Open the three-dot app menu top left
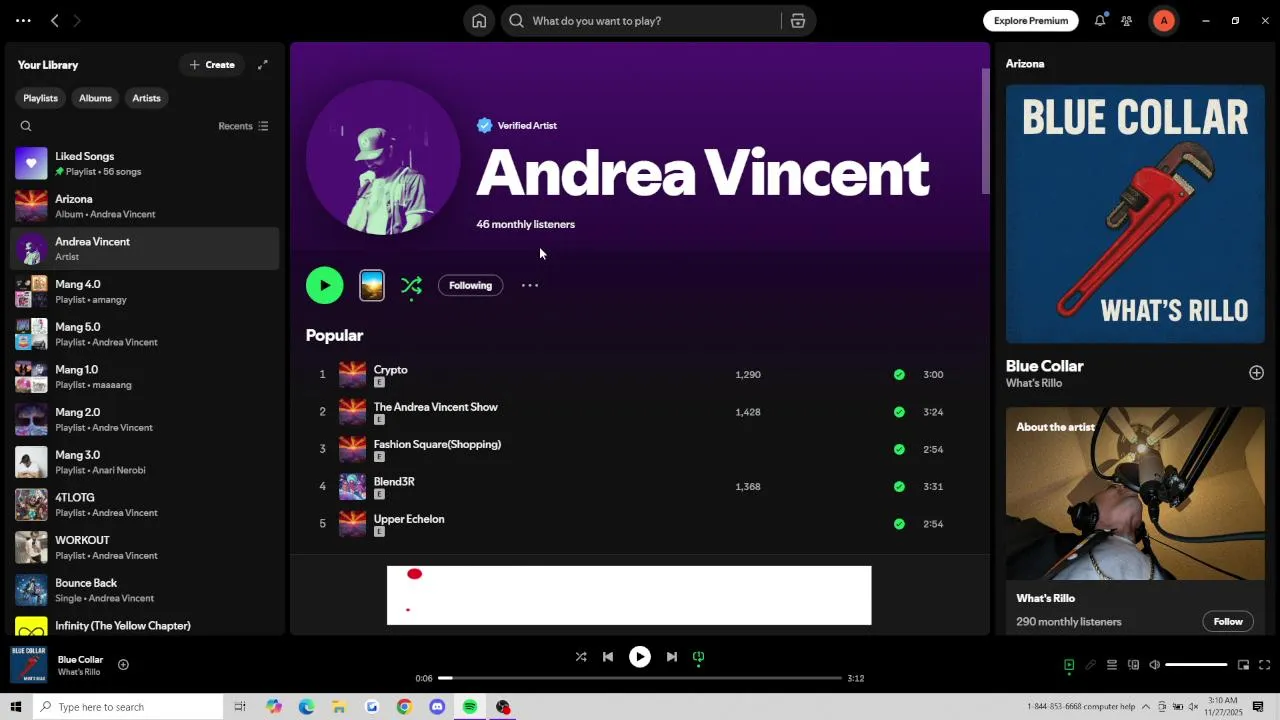This screenshot has width=1280, height=720. point(23,21)
